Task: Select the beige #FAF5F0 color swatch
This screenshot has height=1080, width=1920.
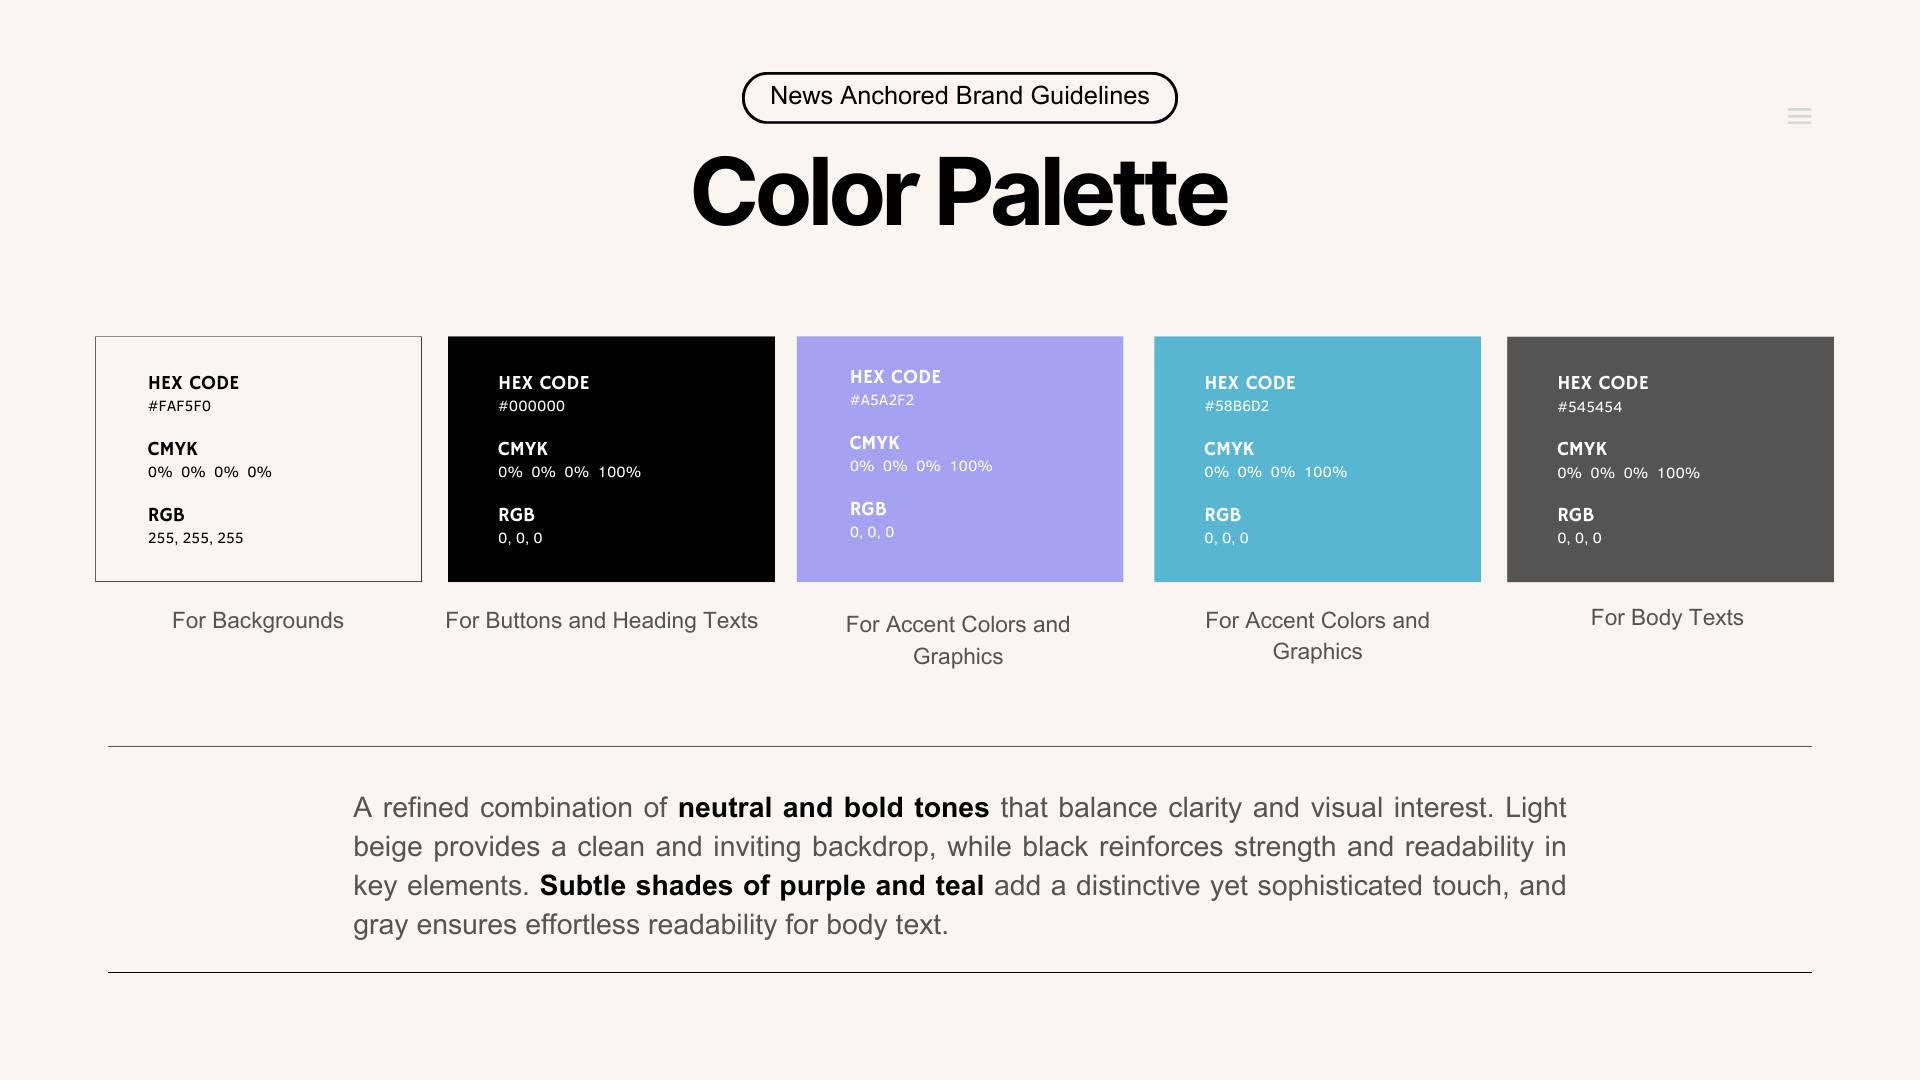Action: [x=258, y=459]
